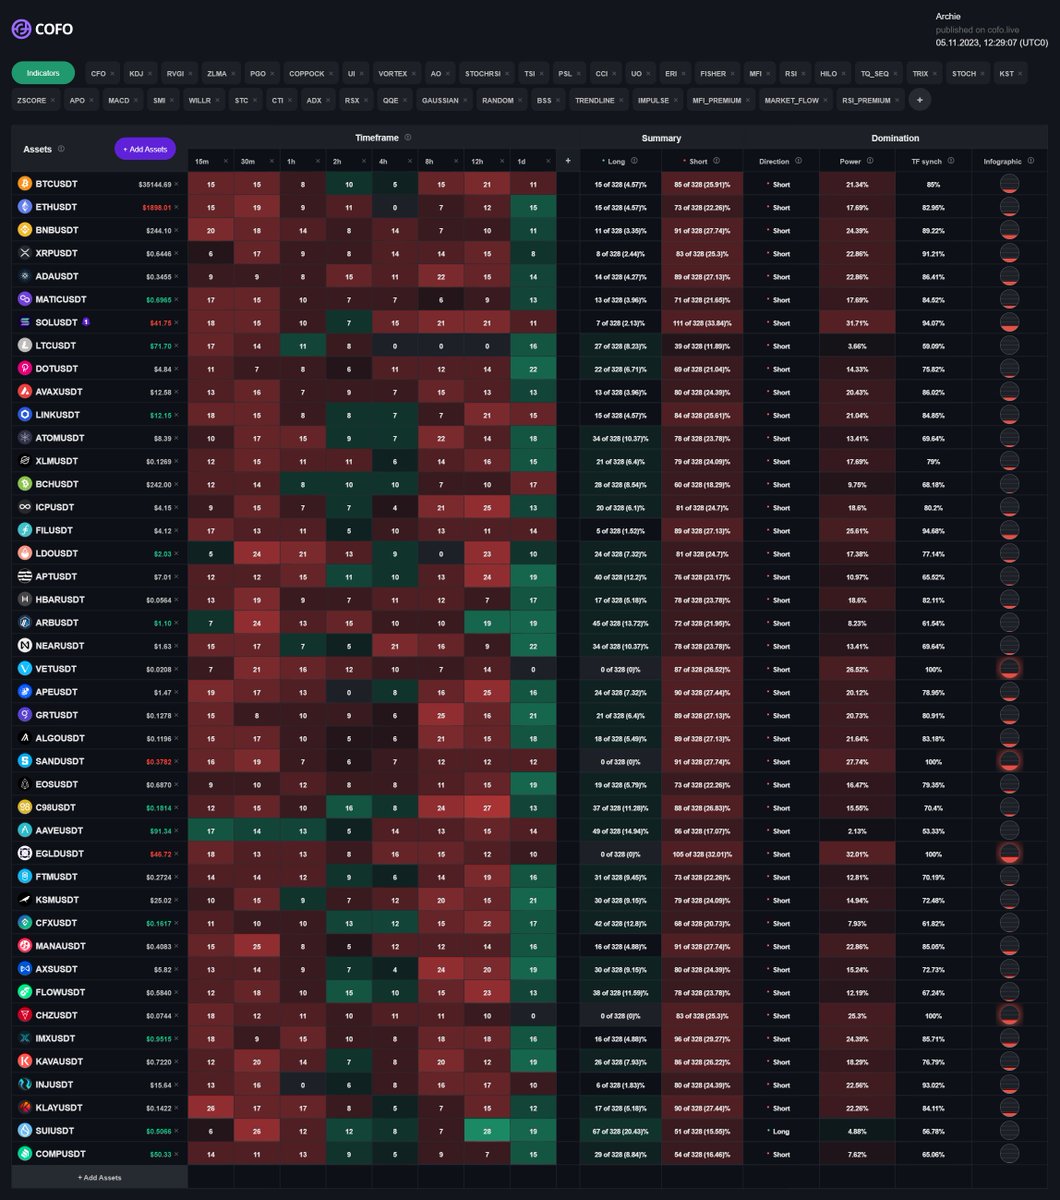Viewport: 1060px width, 1200px height.
Task: Open the infographic gauge for SUIUSDT
Action: pyautogui.click(x=1009, y=1131)
